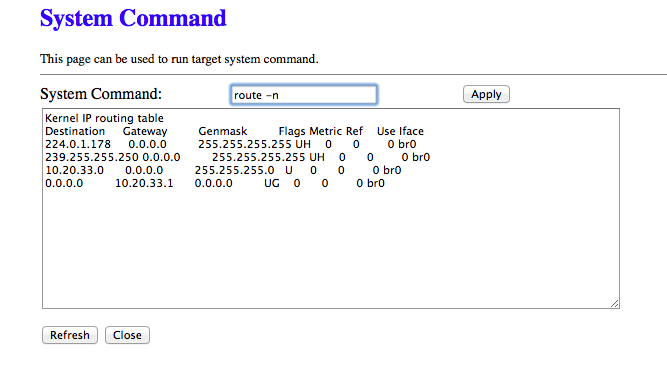This screenshot has width=667, height=368.
Task: Click destination 10.20.33.0 in output
Action: pyautogui.click(x=74, y=170)
